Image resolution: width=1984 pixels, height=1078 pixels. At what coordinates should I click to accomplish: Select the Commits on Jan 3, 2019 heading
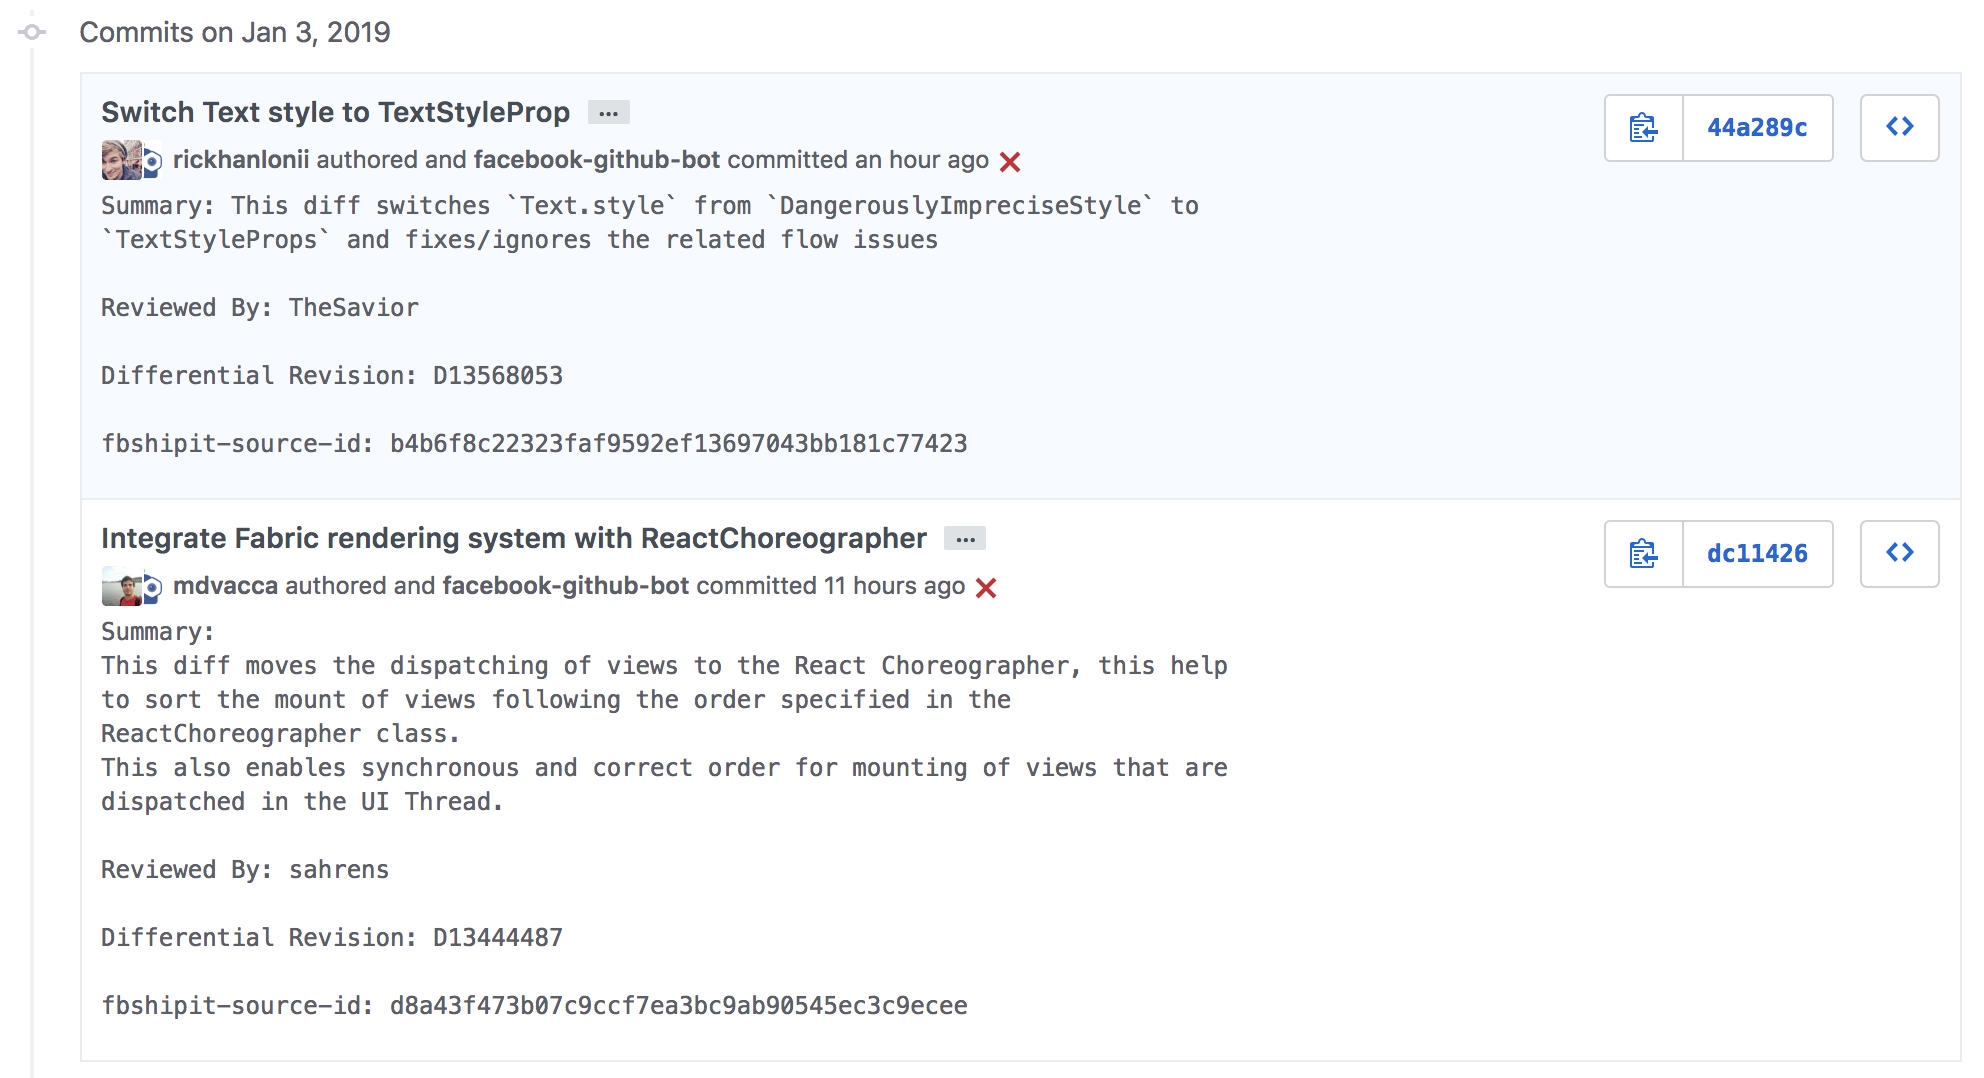(235, 32)
